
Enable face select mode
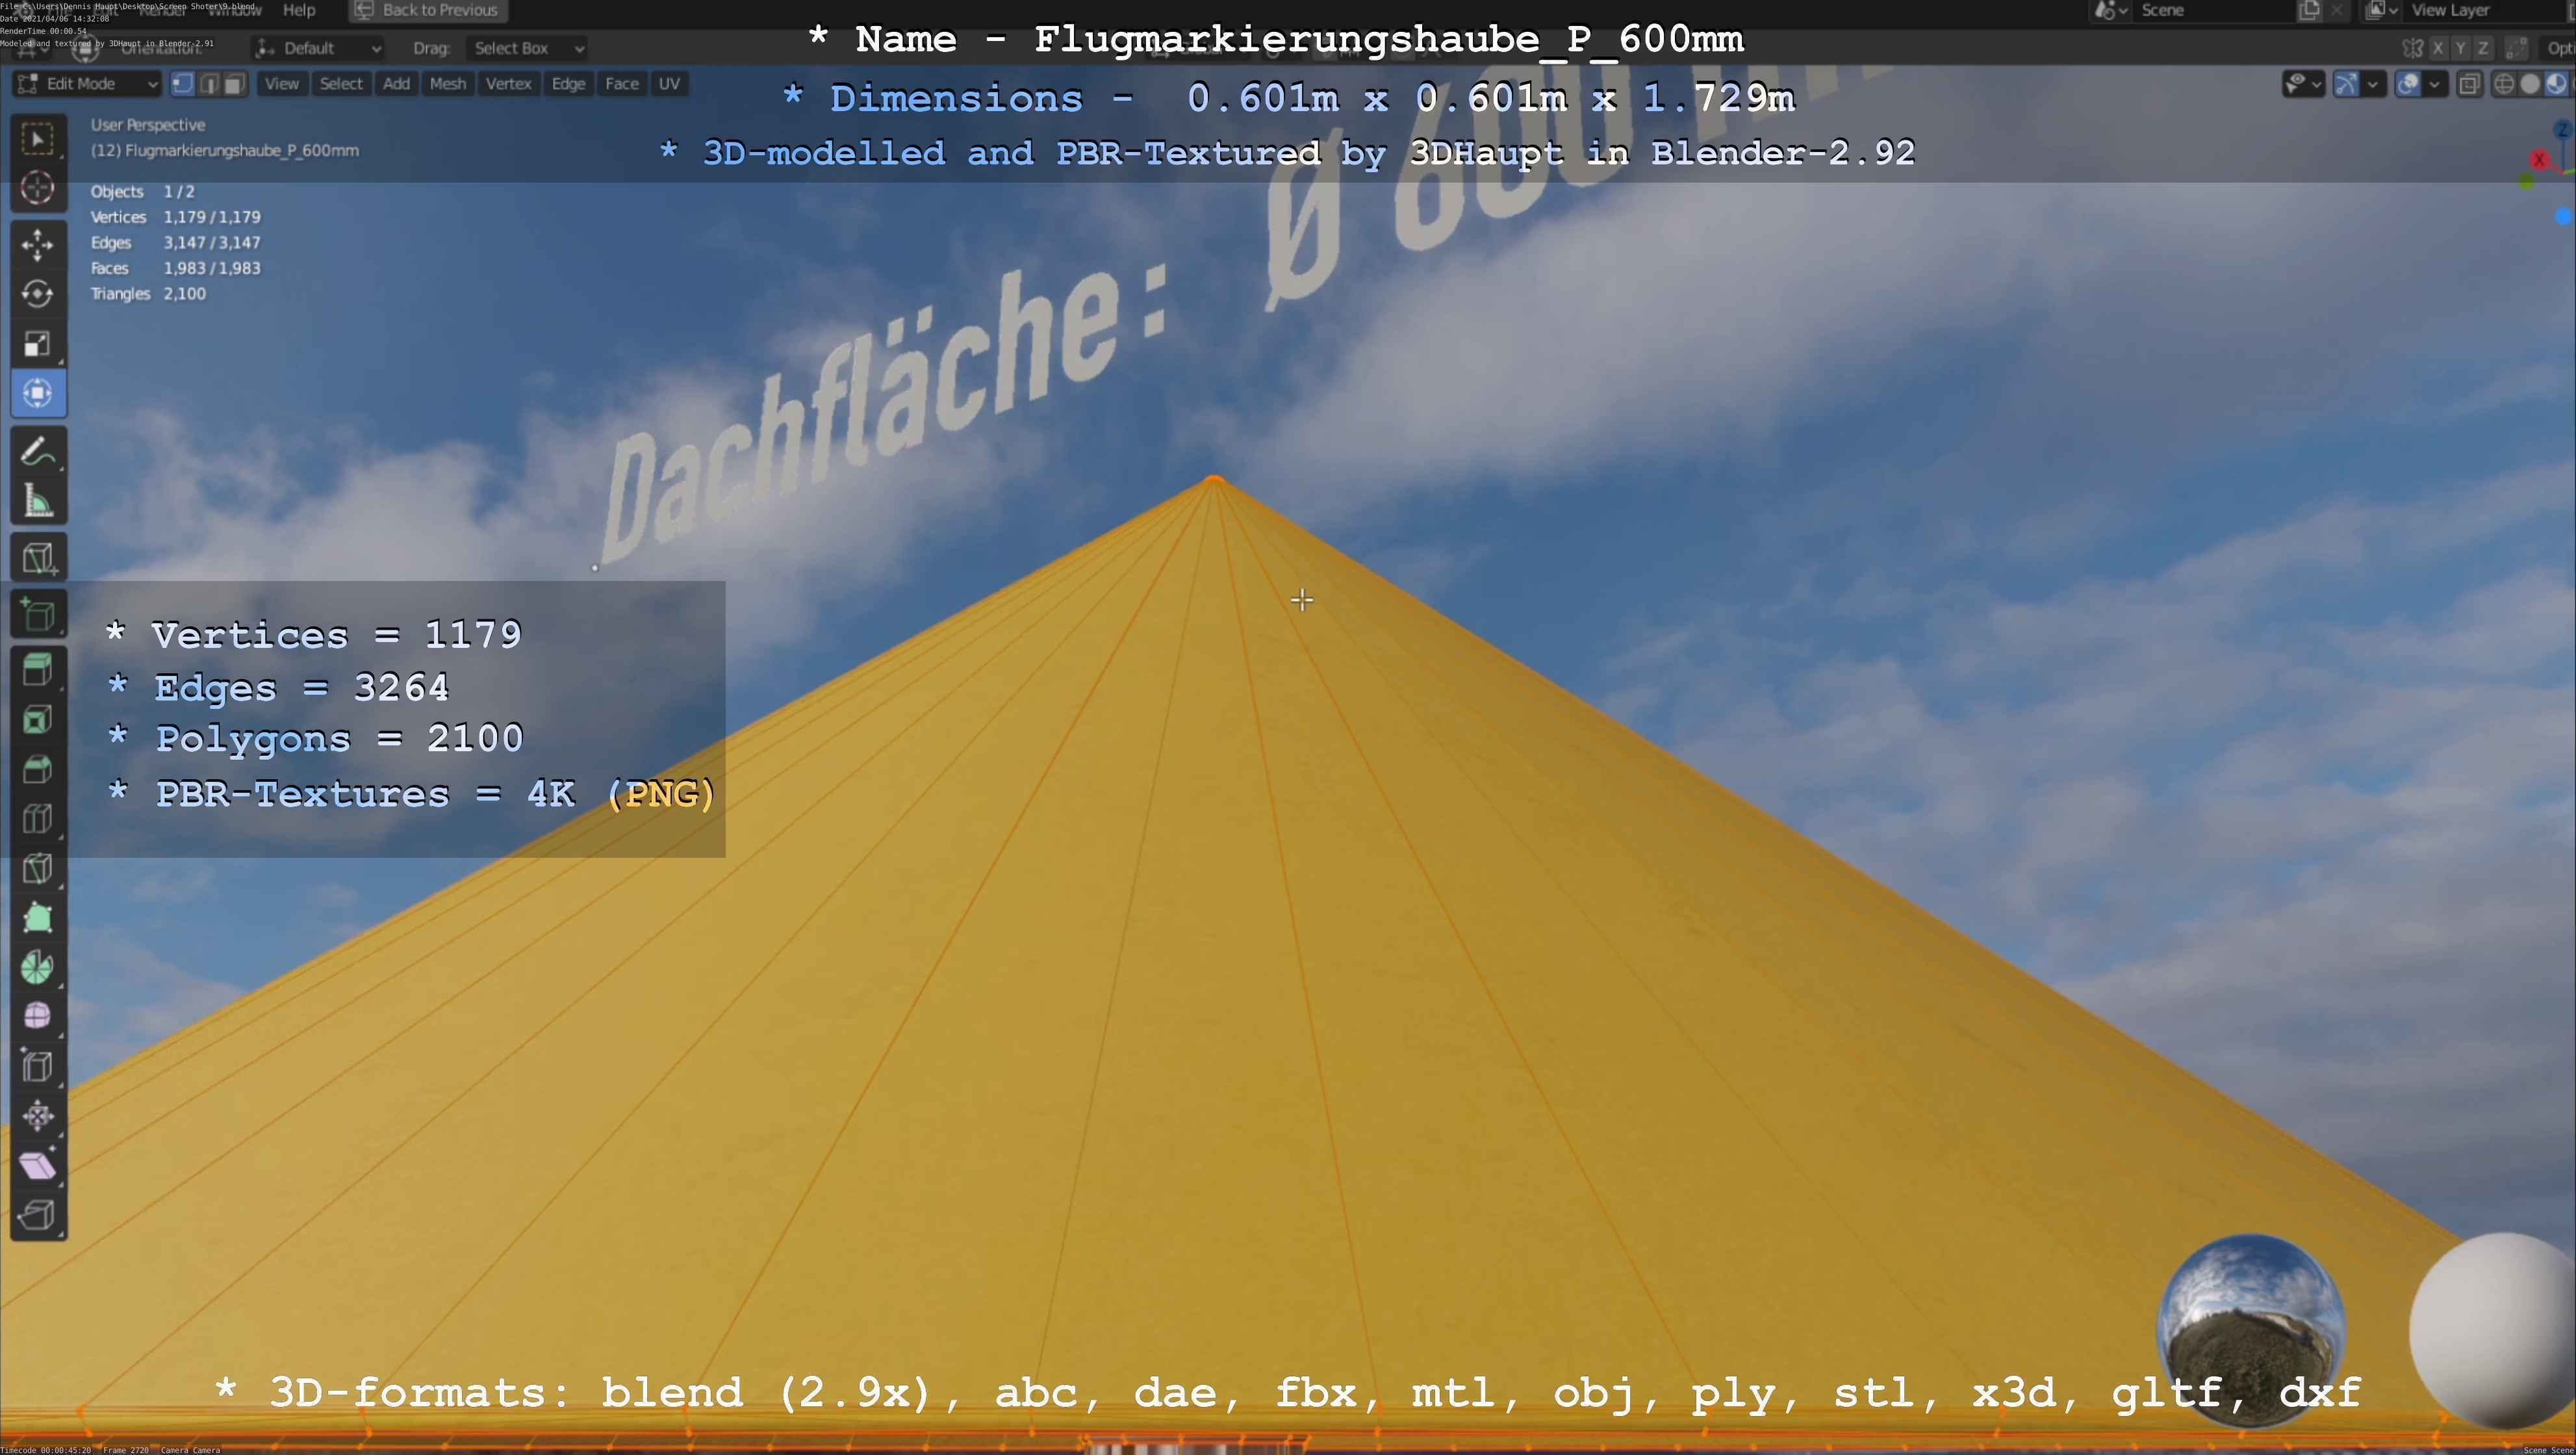(234, 84)
